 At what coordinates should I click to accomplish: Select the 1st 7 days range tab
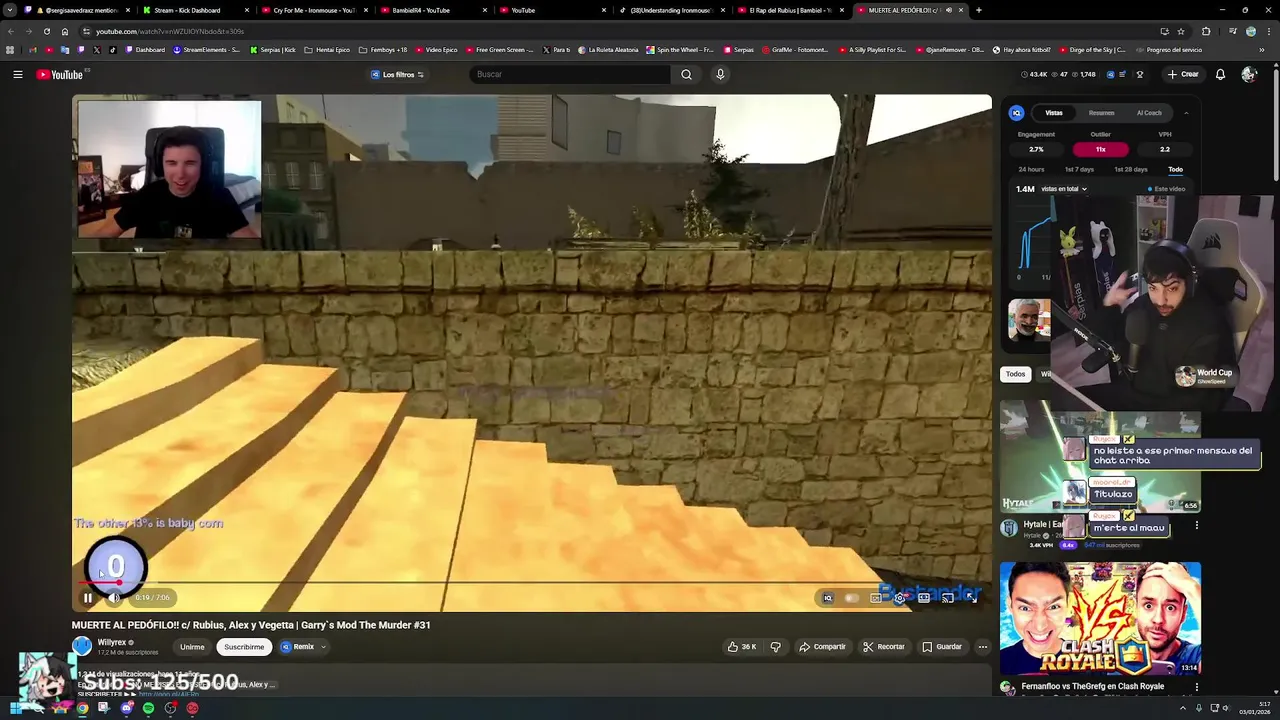coord(1079,169)
